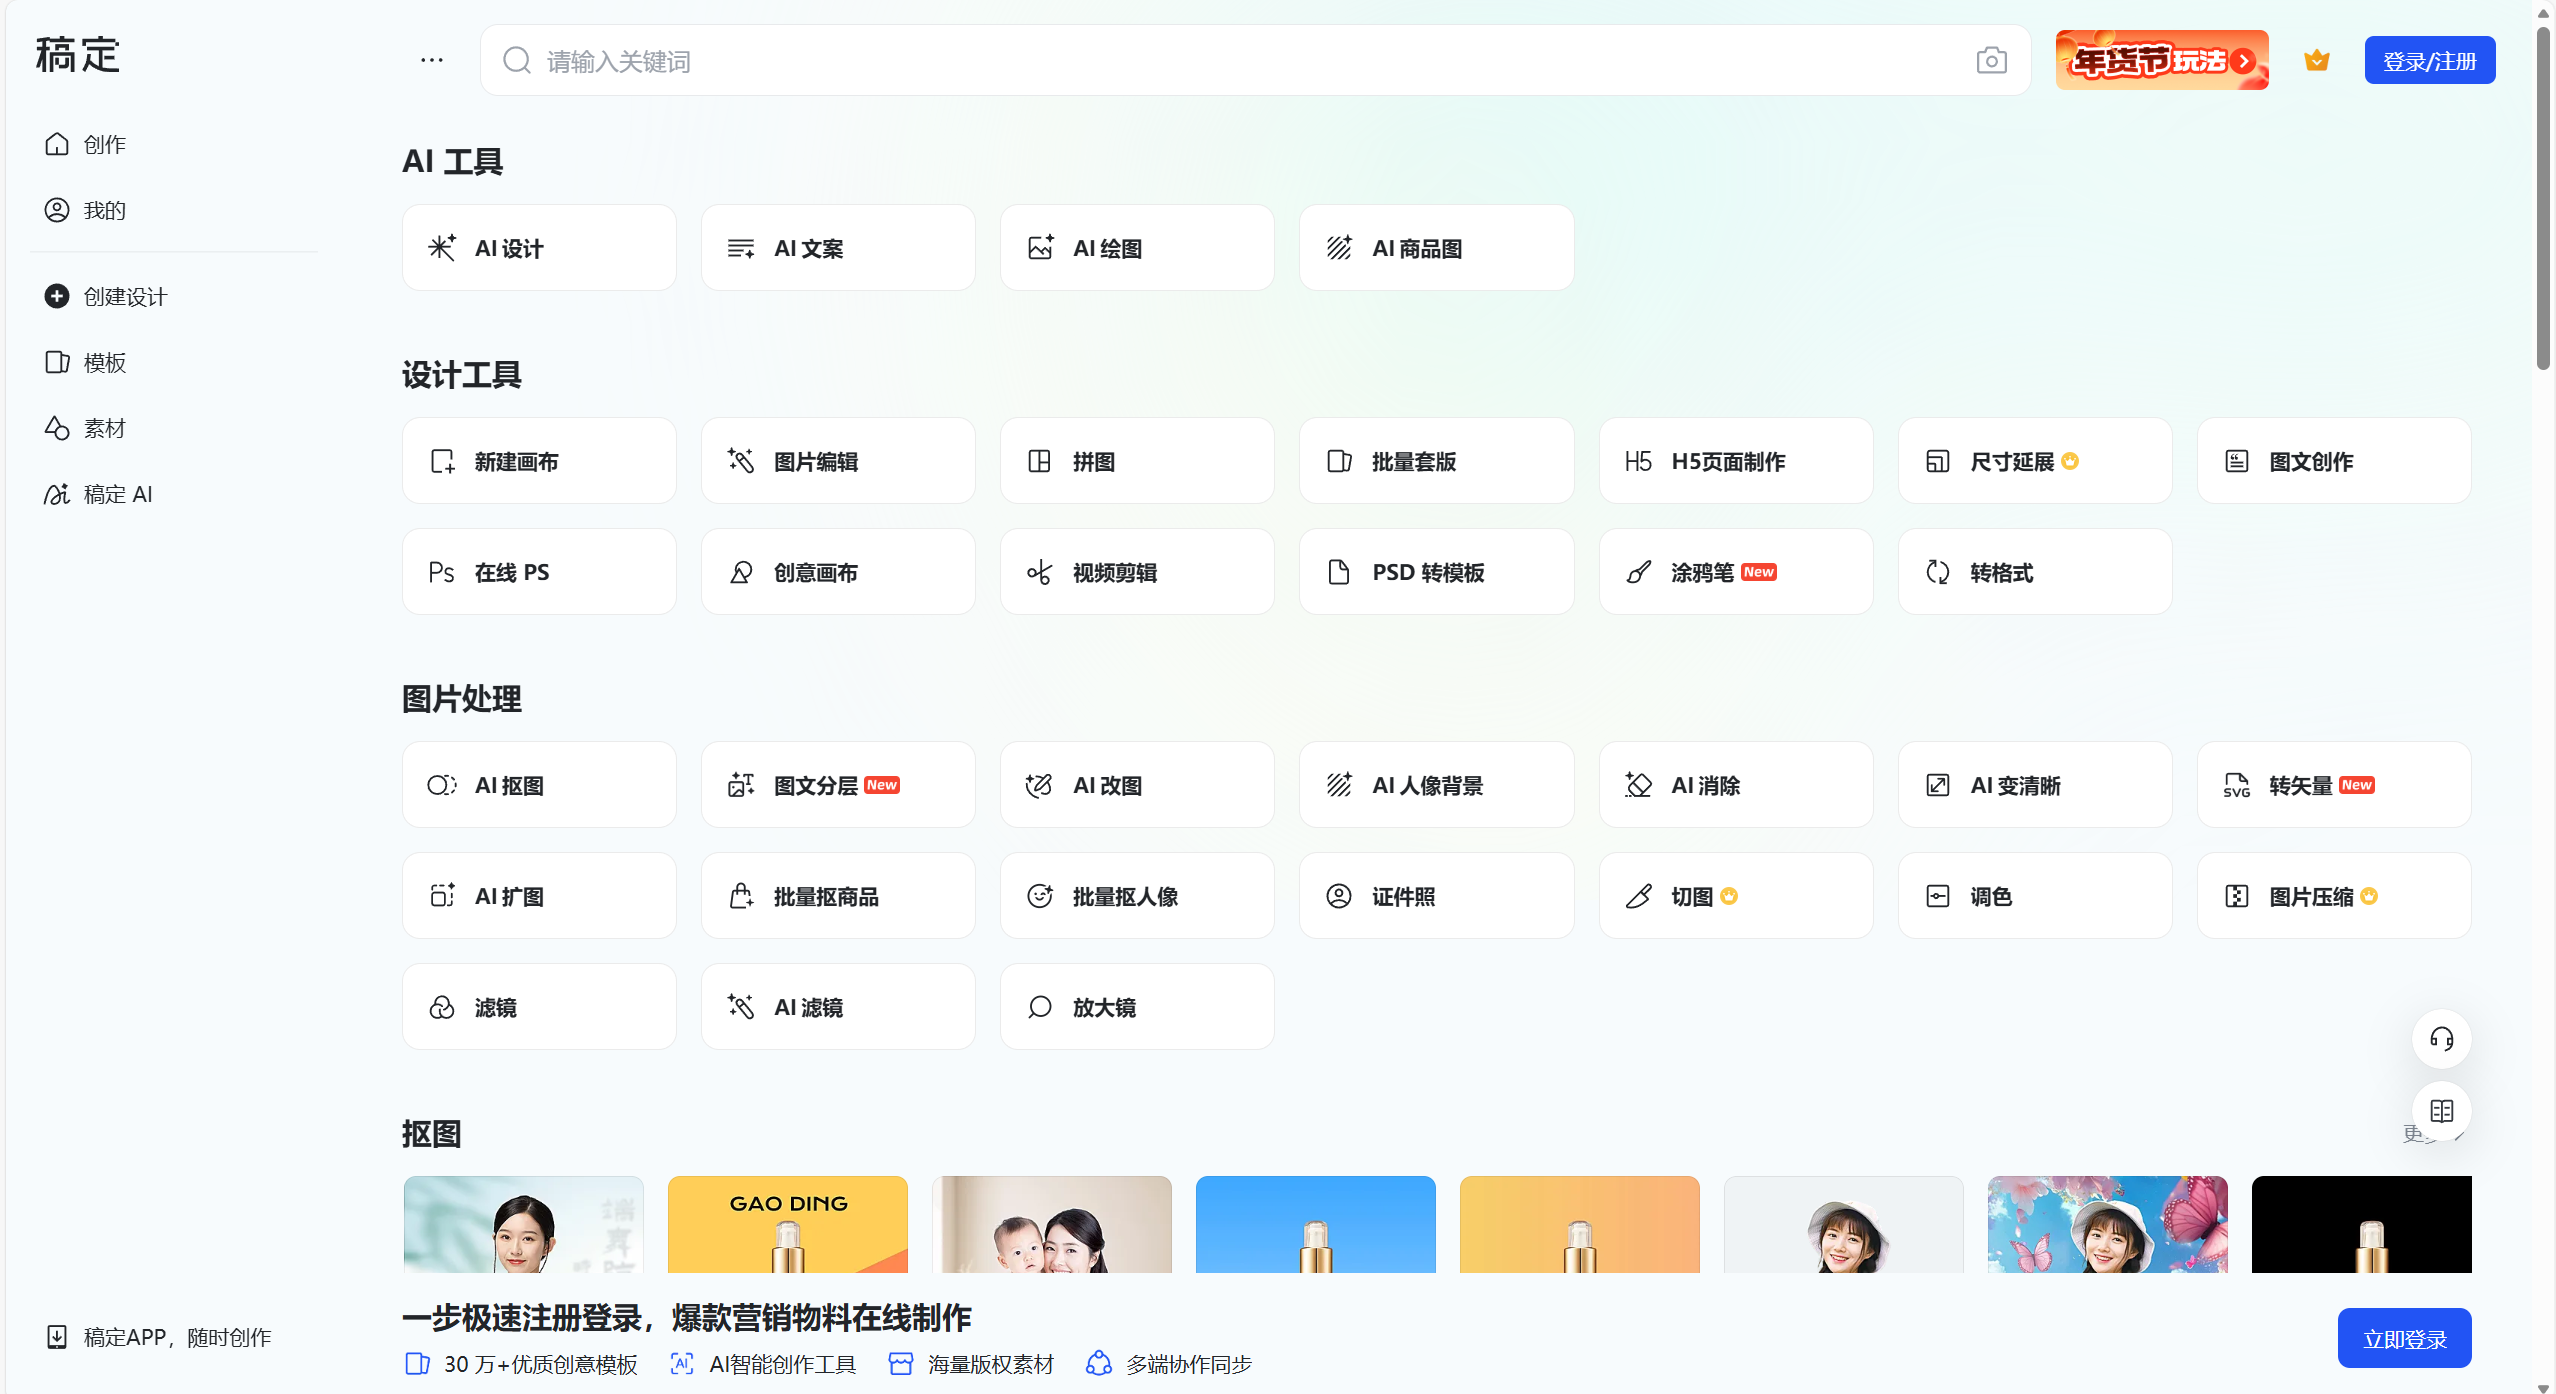Screen dimensions: 2556x1394
Task: Expand 更多 in the 抠图 section
Action: (x=2420, y=1133)
